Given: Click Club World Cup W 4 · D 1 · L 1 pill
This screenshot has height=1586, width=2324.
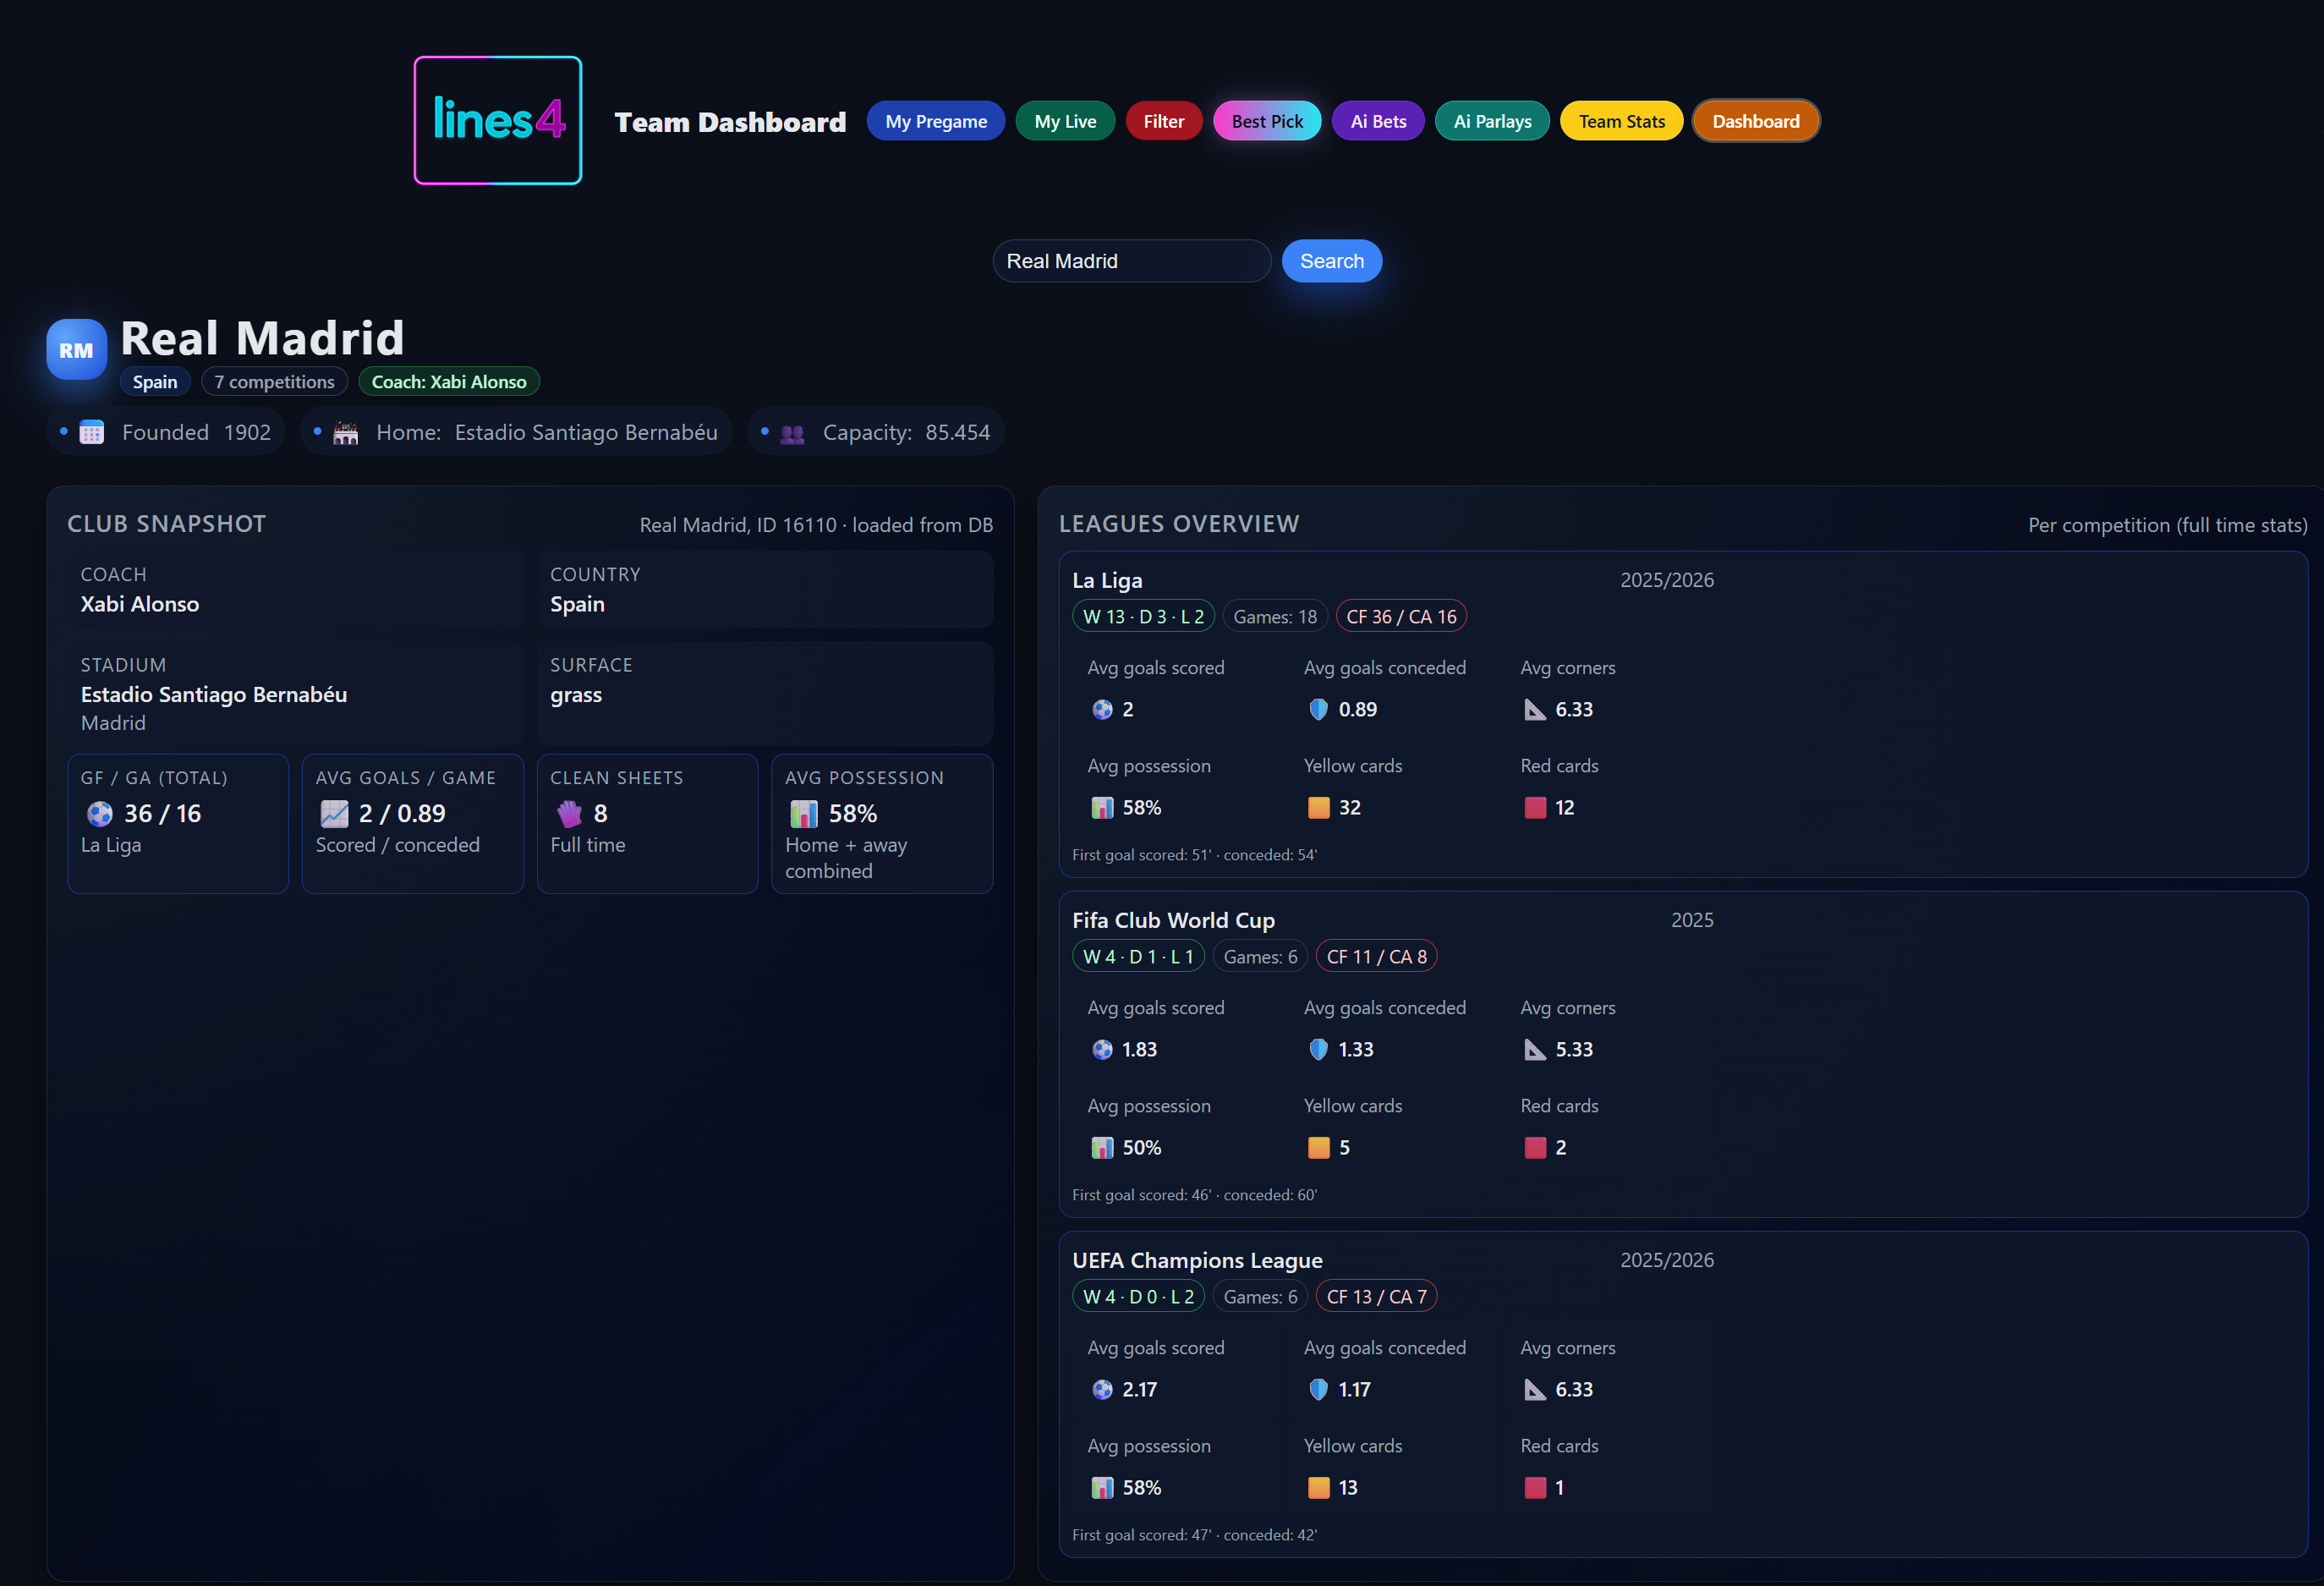Looking at the screenshot, I should (1138, 957).
